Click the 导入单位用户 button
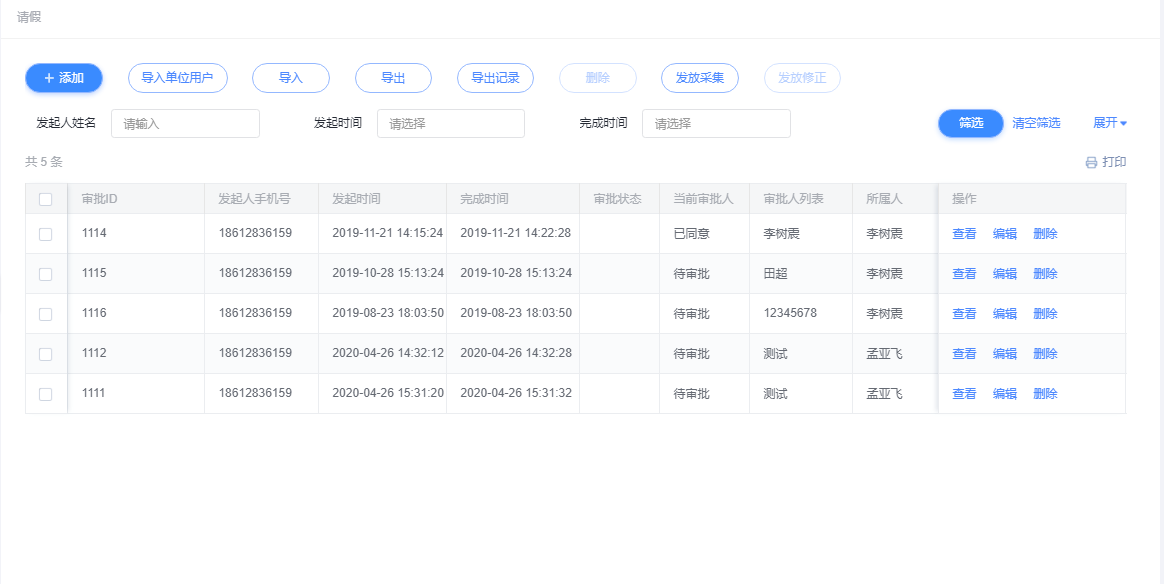This screenshot has width=1164, height=584. [177, 78]
